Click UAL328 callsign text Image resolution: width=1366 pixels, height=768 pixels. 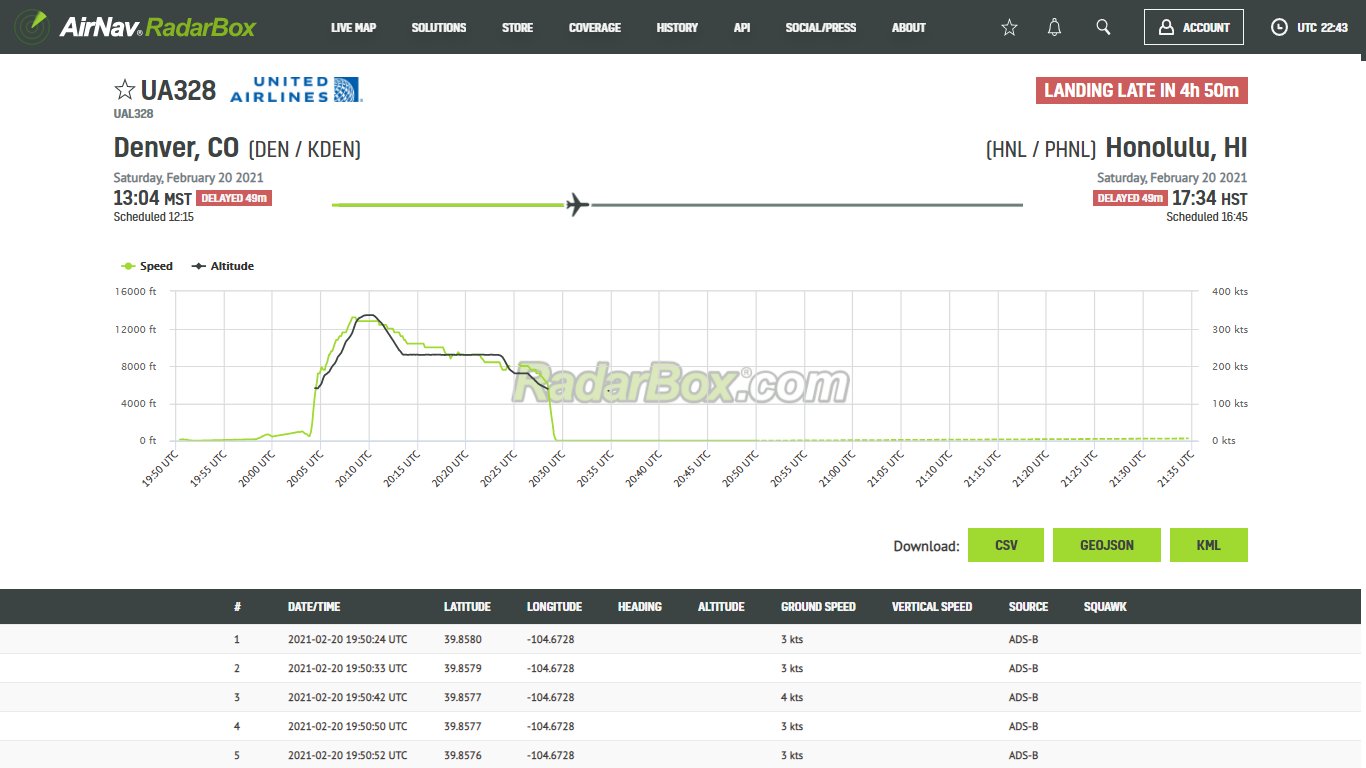click(134, 114)
